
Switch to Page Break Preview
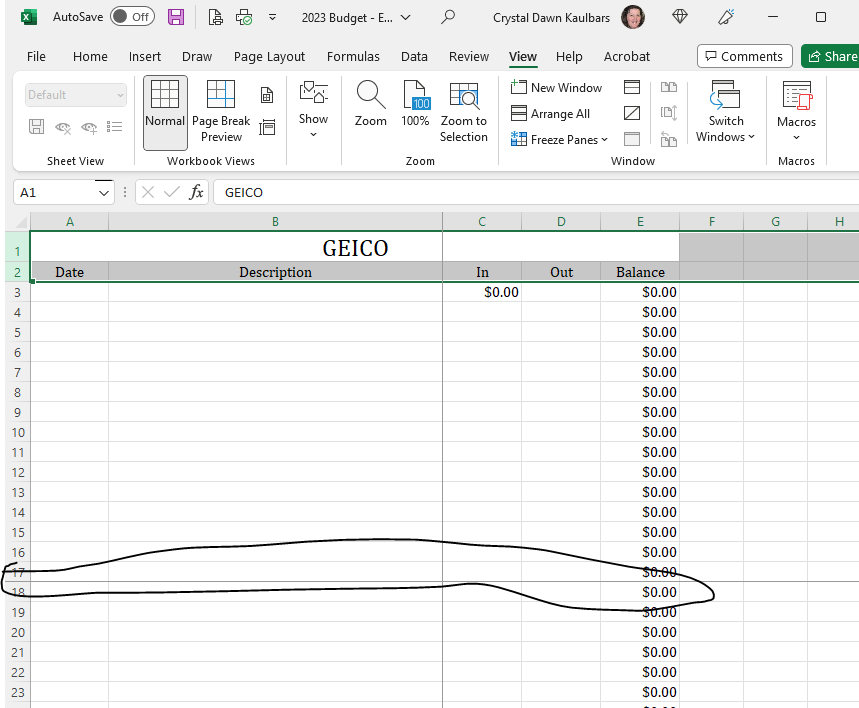221,112
